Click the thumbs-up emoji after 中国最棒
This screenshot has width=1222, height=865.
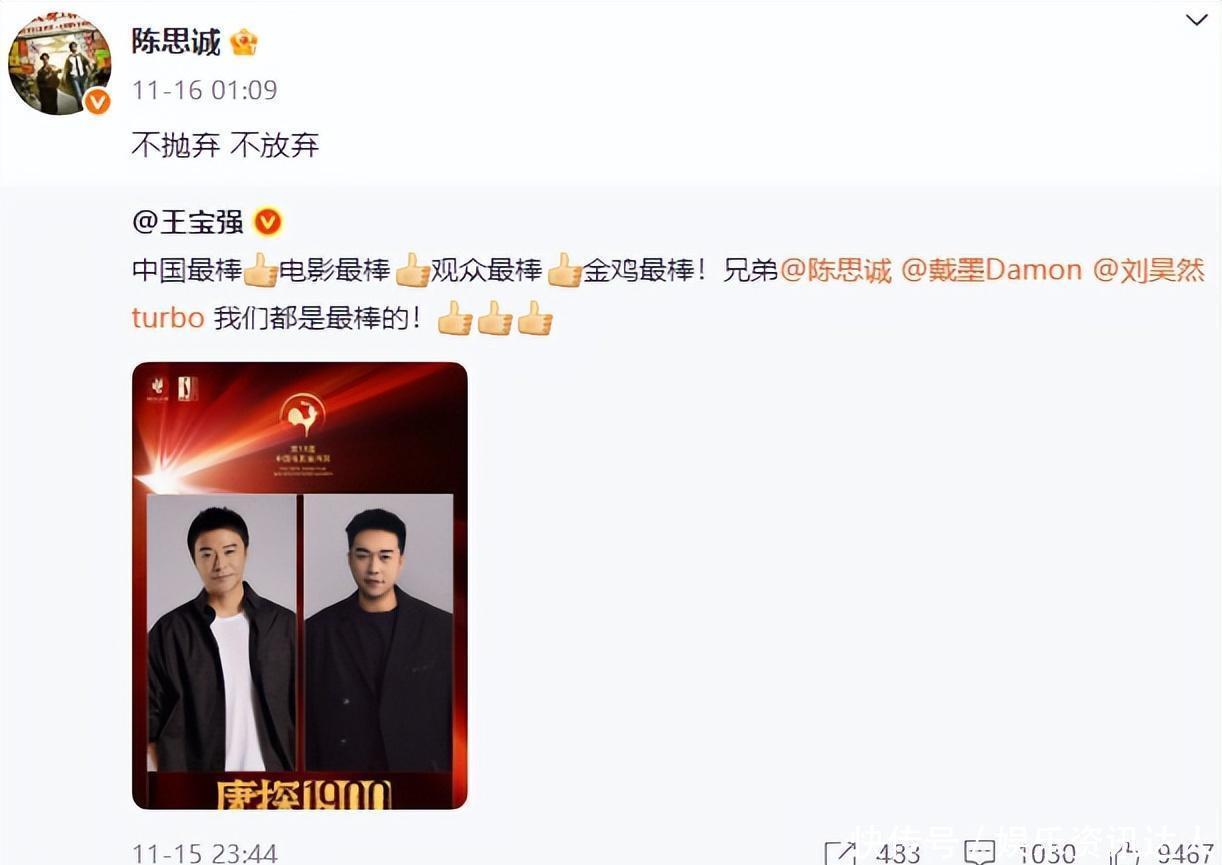point(261,270)
